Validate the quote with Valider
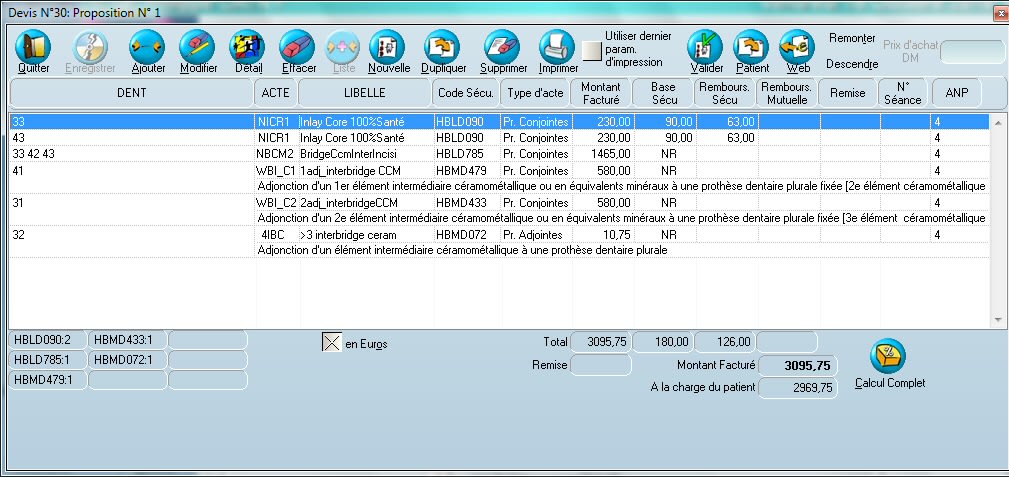The image size is (1009, 477). [707, 48]
